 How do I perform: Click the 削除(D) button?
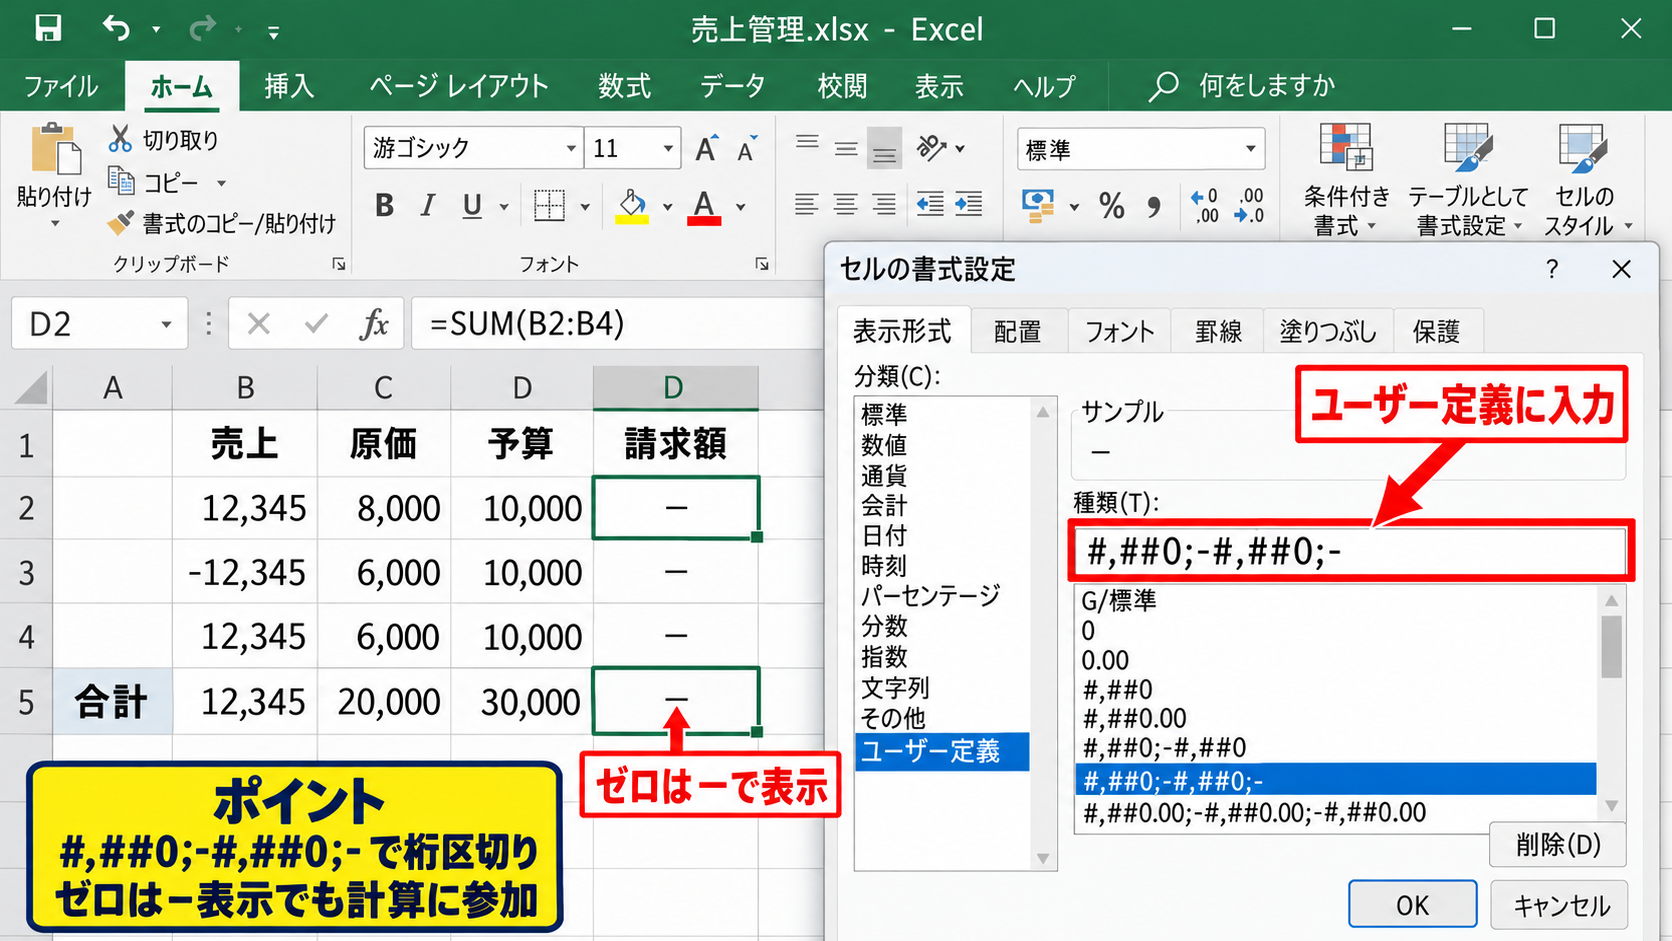point(1558,845)
